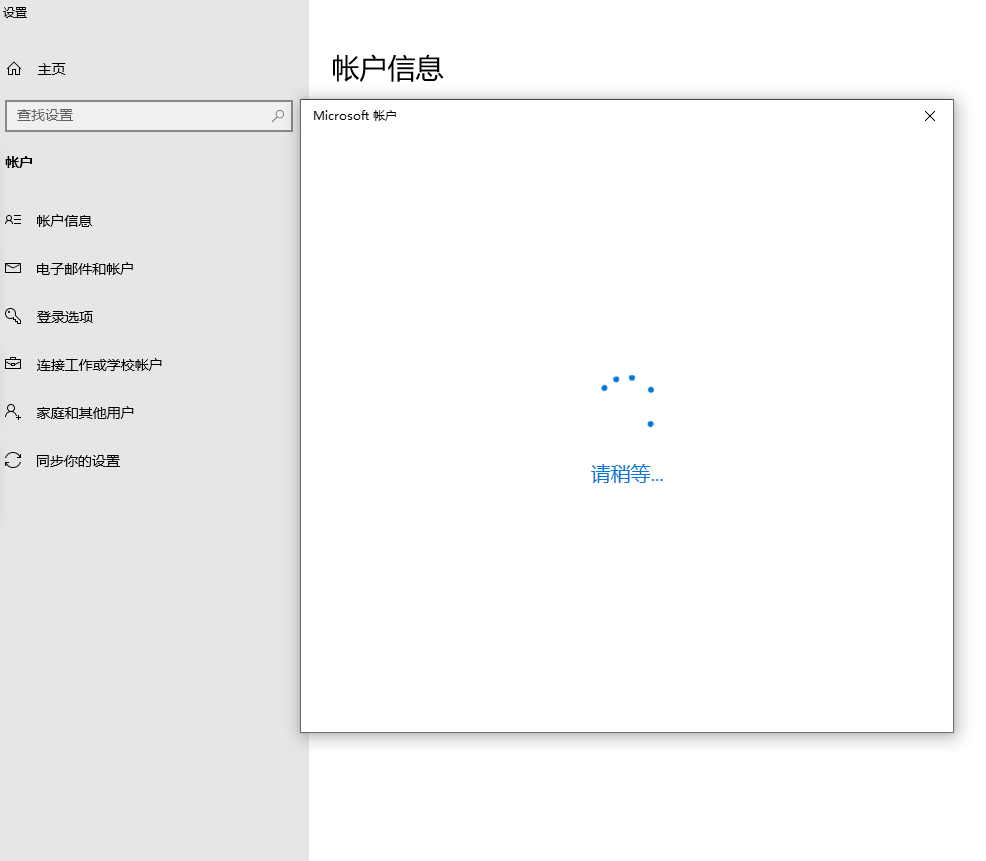
Task: Click the add-person icon for family users
Action: (x=13, y=412)
